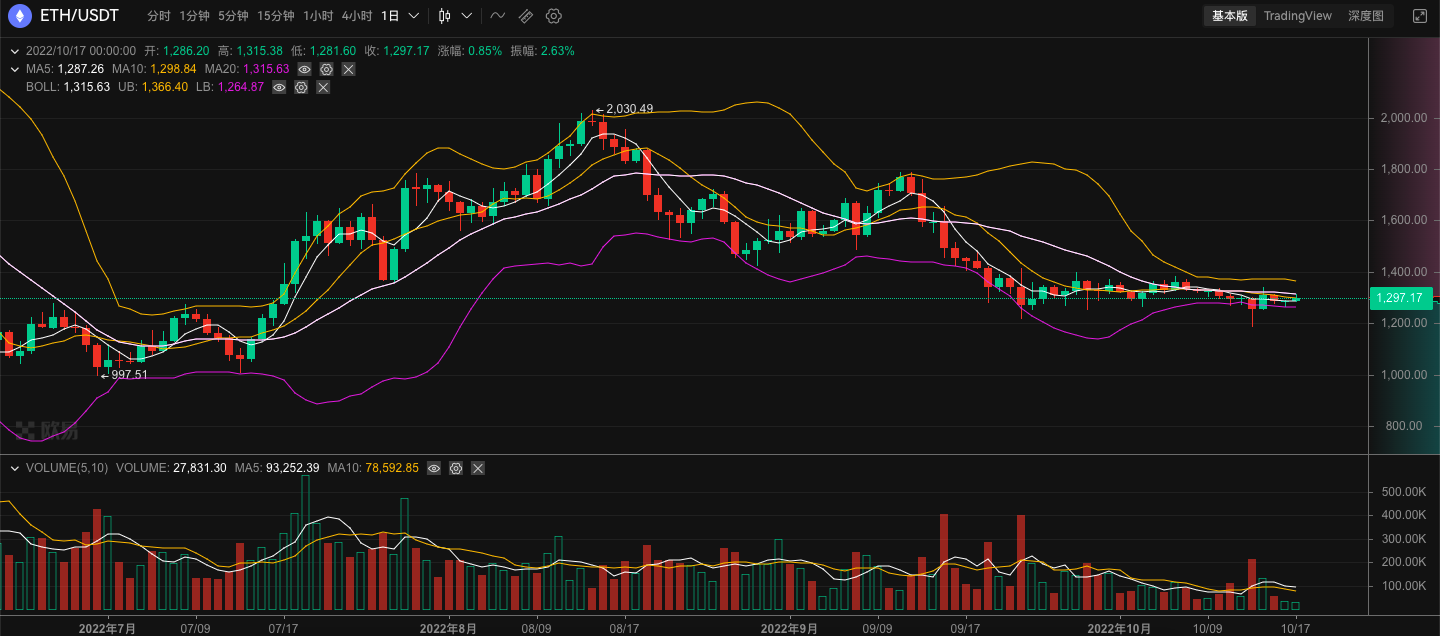Screen dimensions: 1440x636
Task: Toggle VOLUME indicator visibility eye
Action: [434, 468]
